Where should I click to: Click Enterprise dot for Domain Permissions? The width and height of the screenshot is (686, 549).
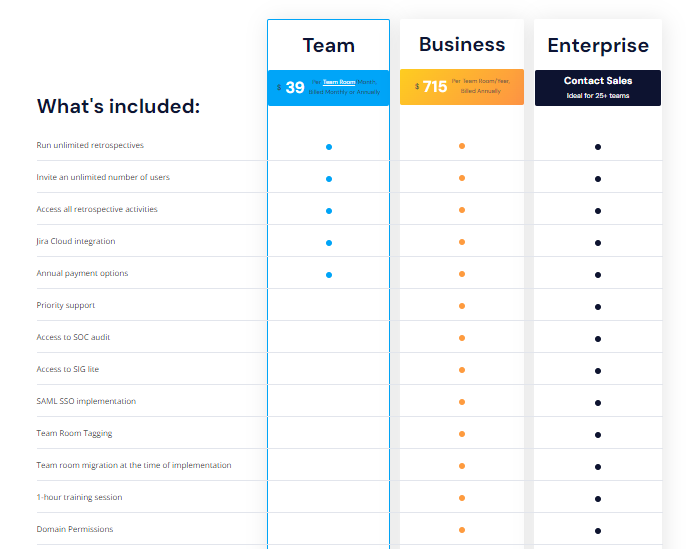point(597,530)
